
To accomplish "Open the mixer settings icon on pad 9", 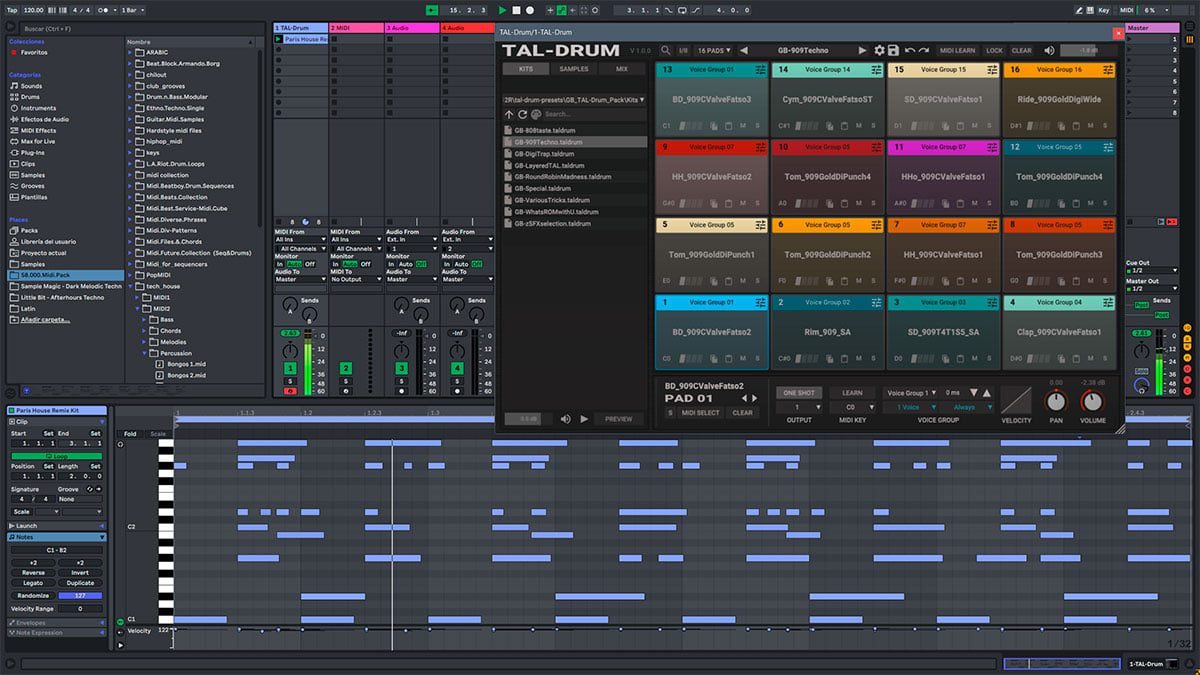I will coord(761,147).
